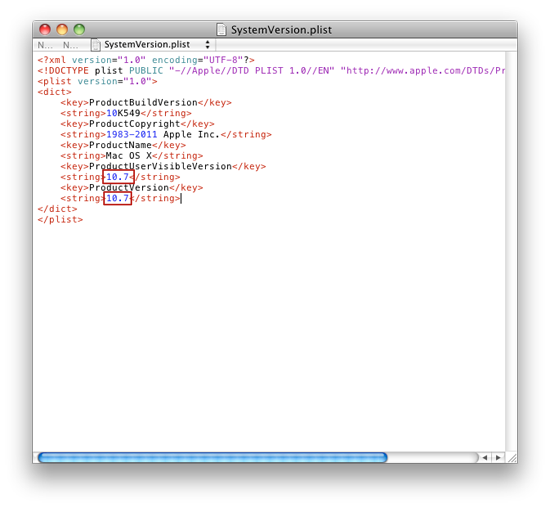Click the horizontal blue scrollbar thumb

(213, 457)
